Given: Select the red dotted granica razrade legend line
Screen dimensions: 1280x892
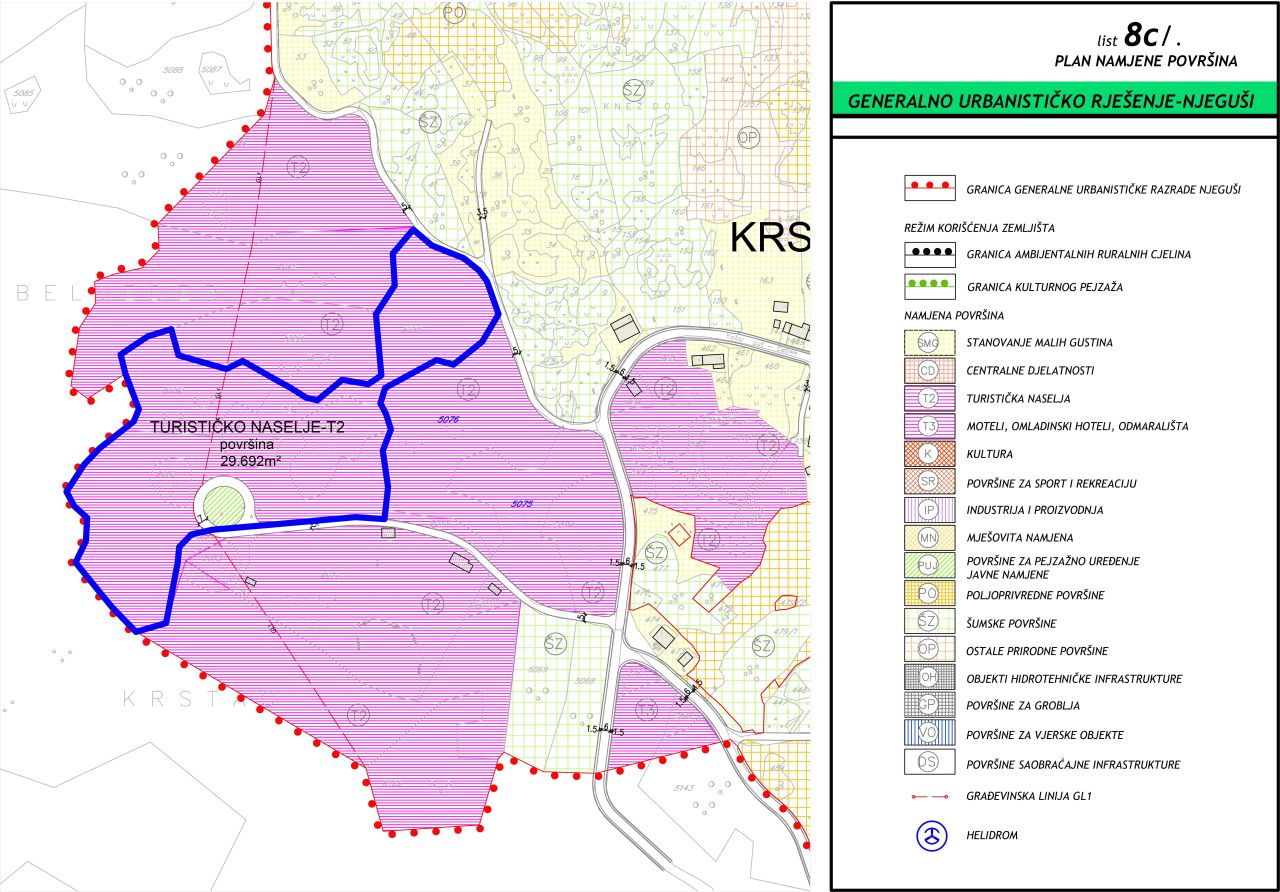Looking at the screenshot, I should pyautogui.click(x=928, y=187).
